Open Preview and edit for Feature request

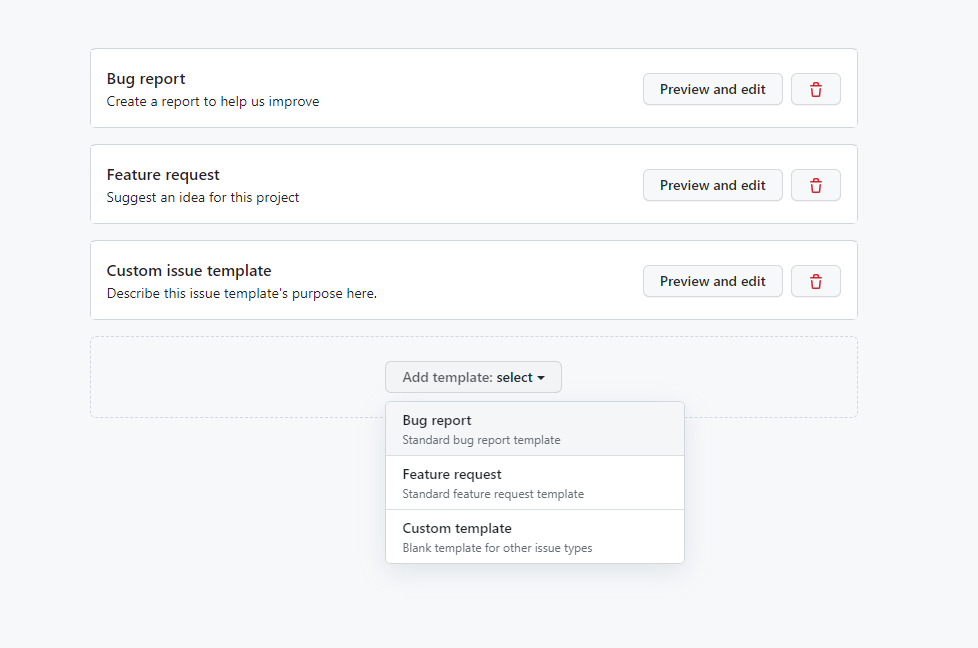click(712, 185)
